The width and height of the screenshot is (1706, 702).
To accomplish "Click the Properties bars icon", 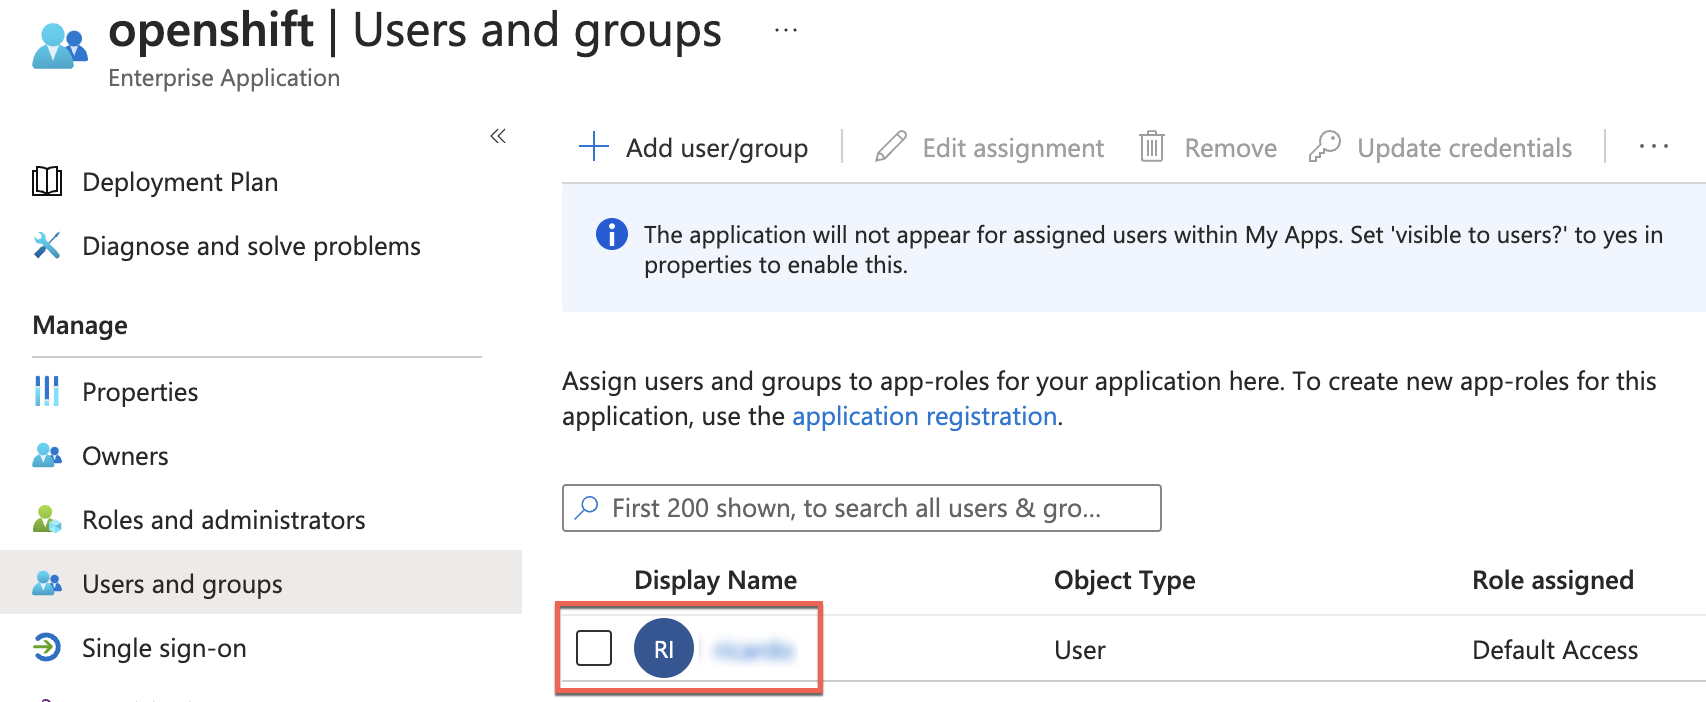I will click(x=47, y=392).
